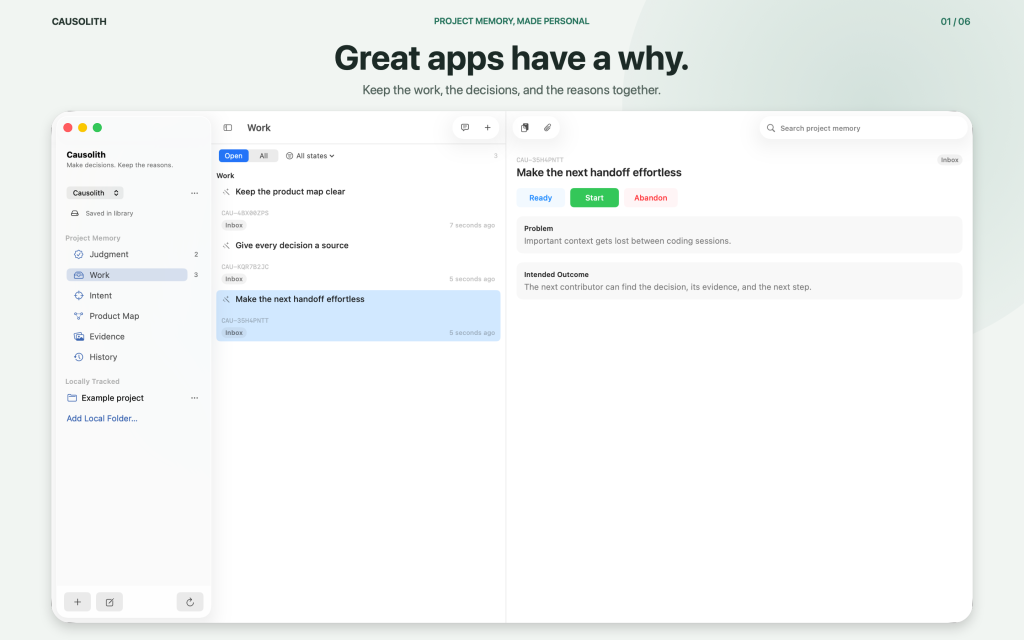Click the Judgment checkmark seal icon
The image size is (1024, 640).
click(78, 254)
